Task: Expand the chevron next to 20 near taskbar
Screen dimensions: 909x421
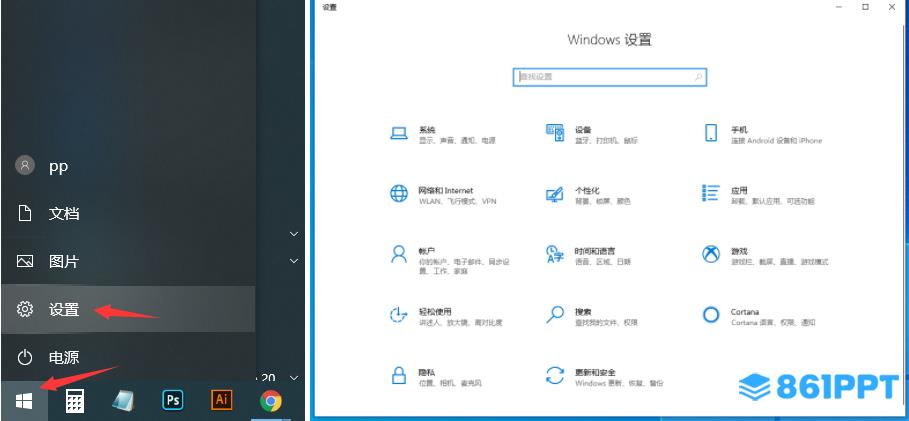Action: pyautogui.click(x=294, y=378)
